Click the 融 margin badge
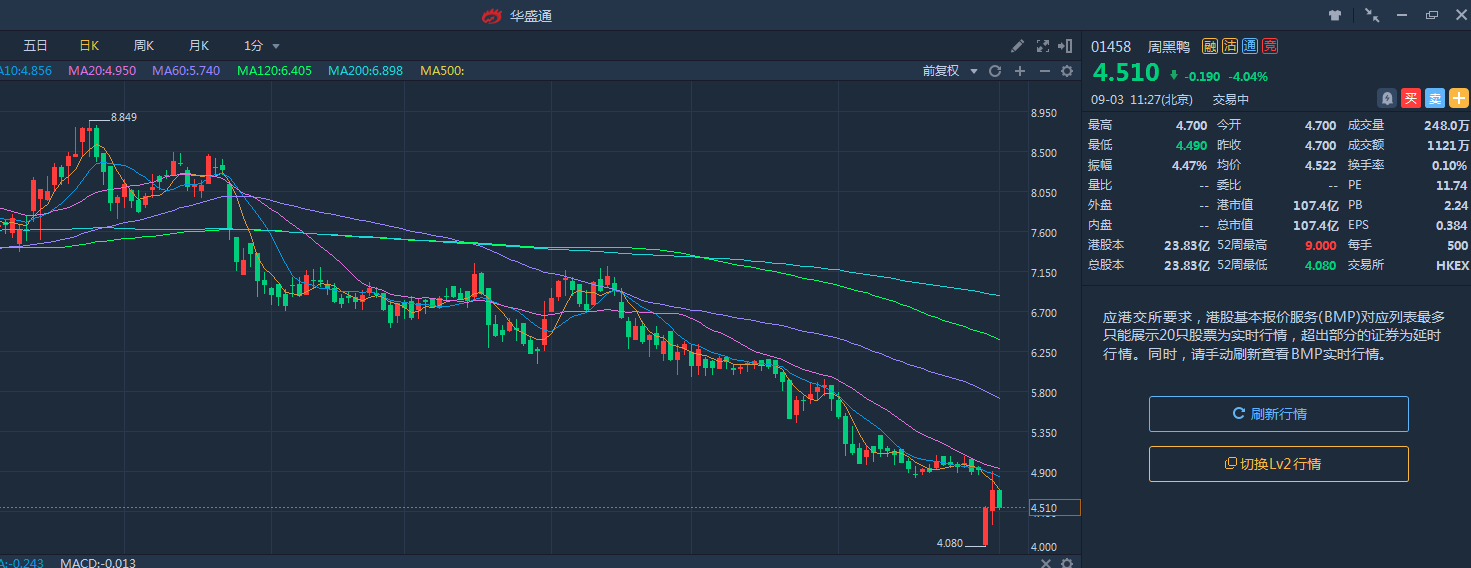This screenshot has height=568, width=1471. [x=1210, y=46]
